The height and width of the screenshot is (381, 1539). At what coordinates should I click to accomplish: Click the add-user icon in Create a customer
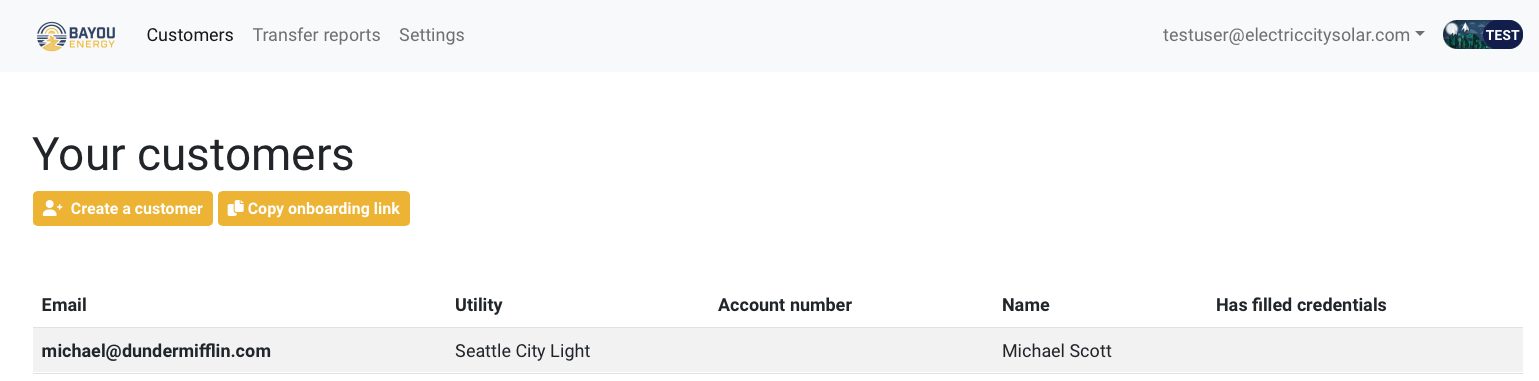tap(53, 209)
